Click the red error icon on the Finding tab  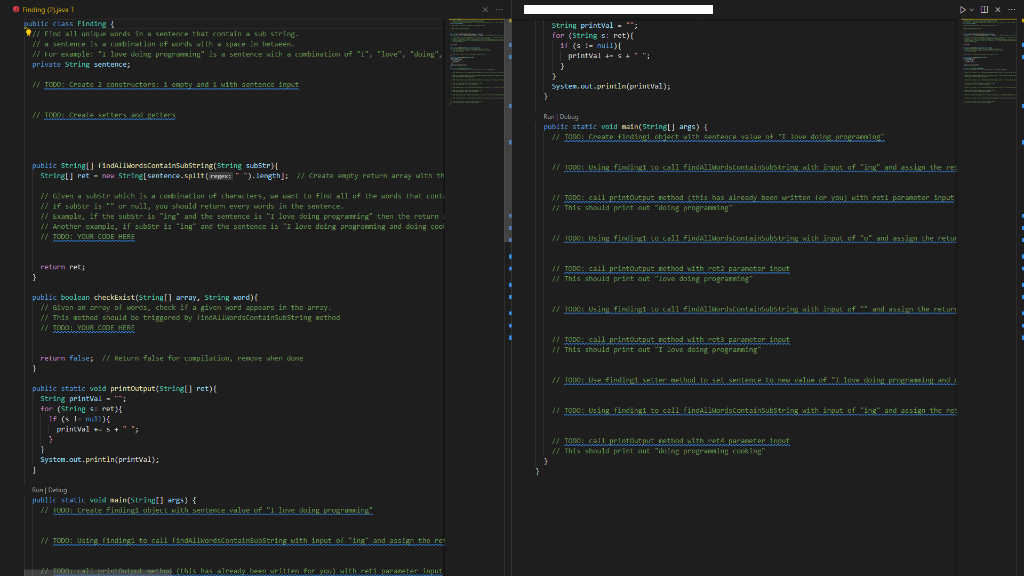(x=16, y=8)
